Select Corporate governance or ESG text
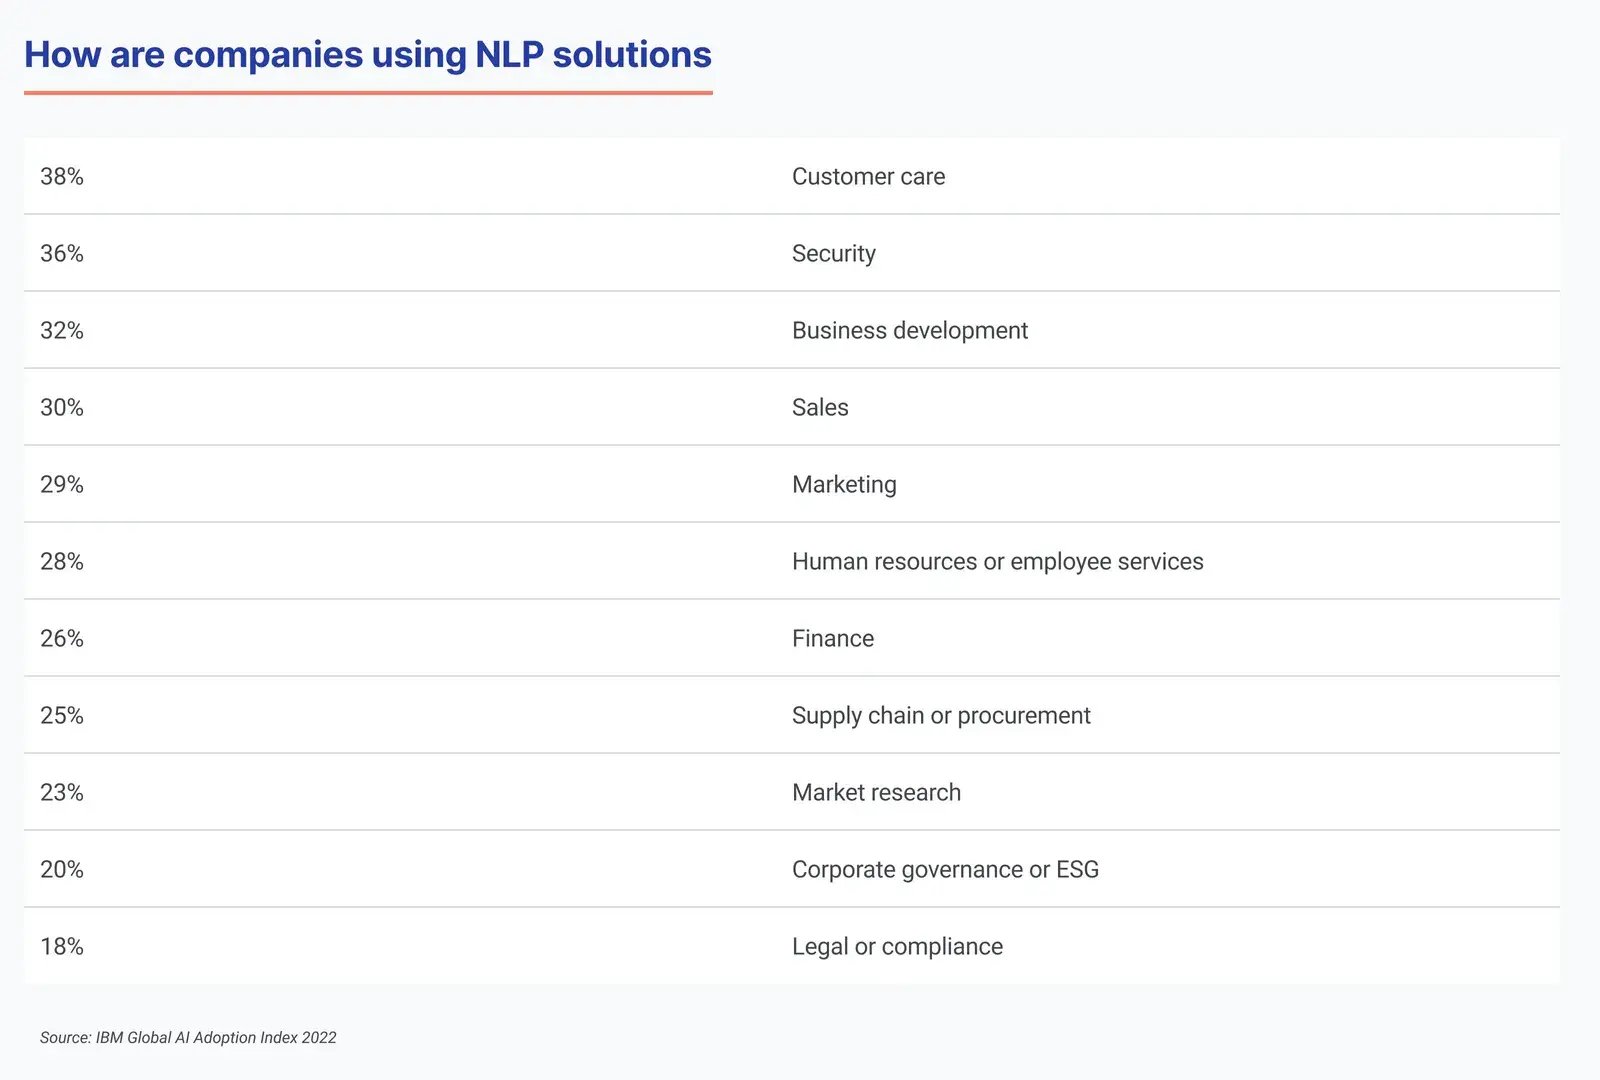Viewport: 1600px width, 1080px height. click(945, 870)
